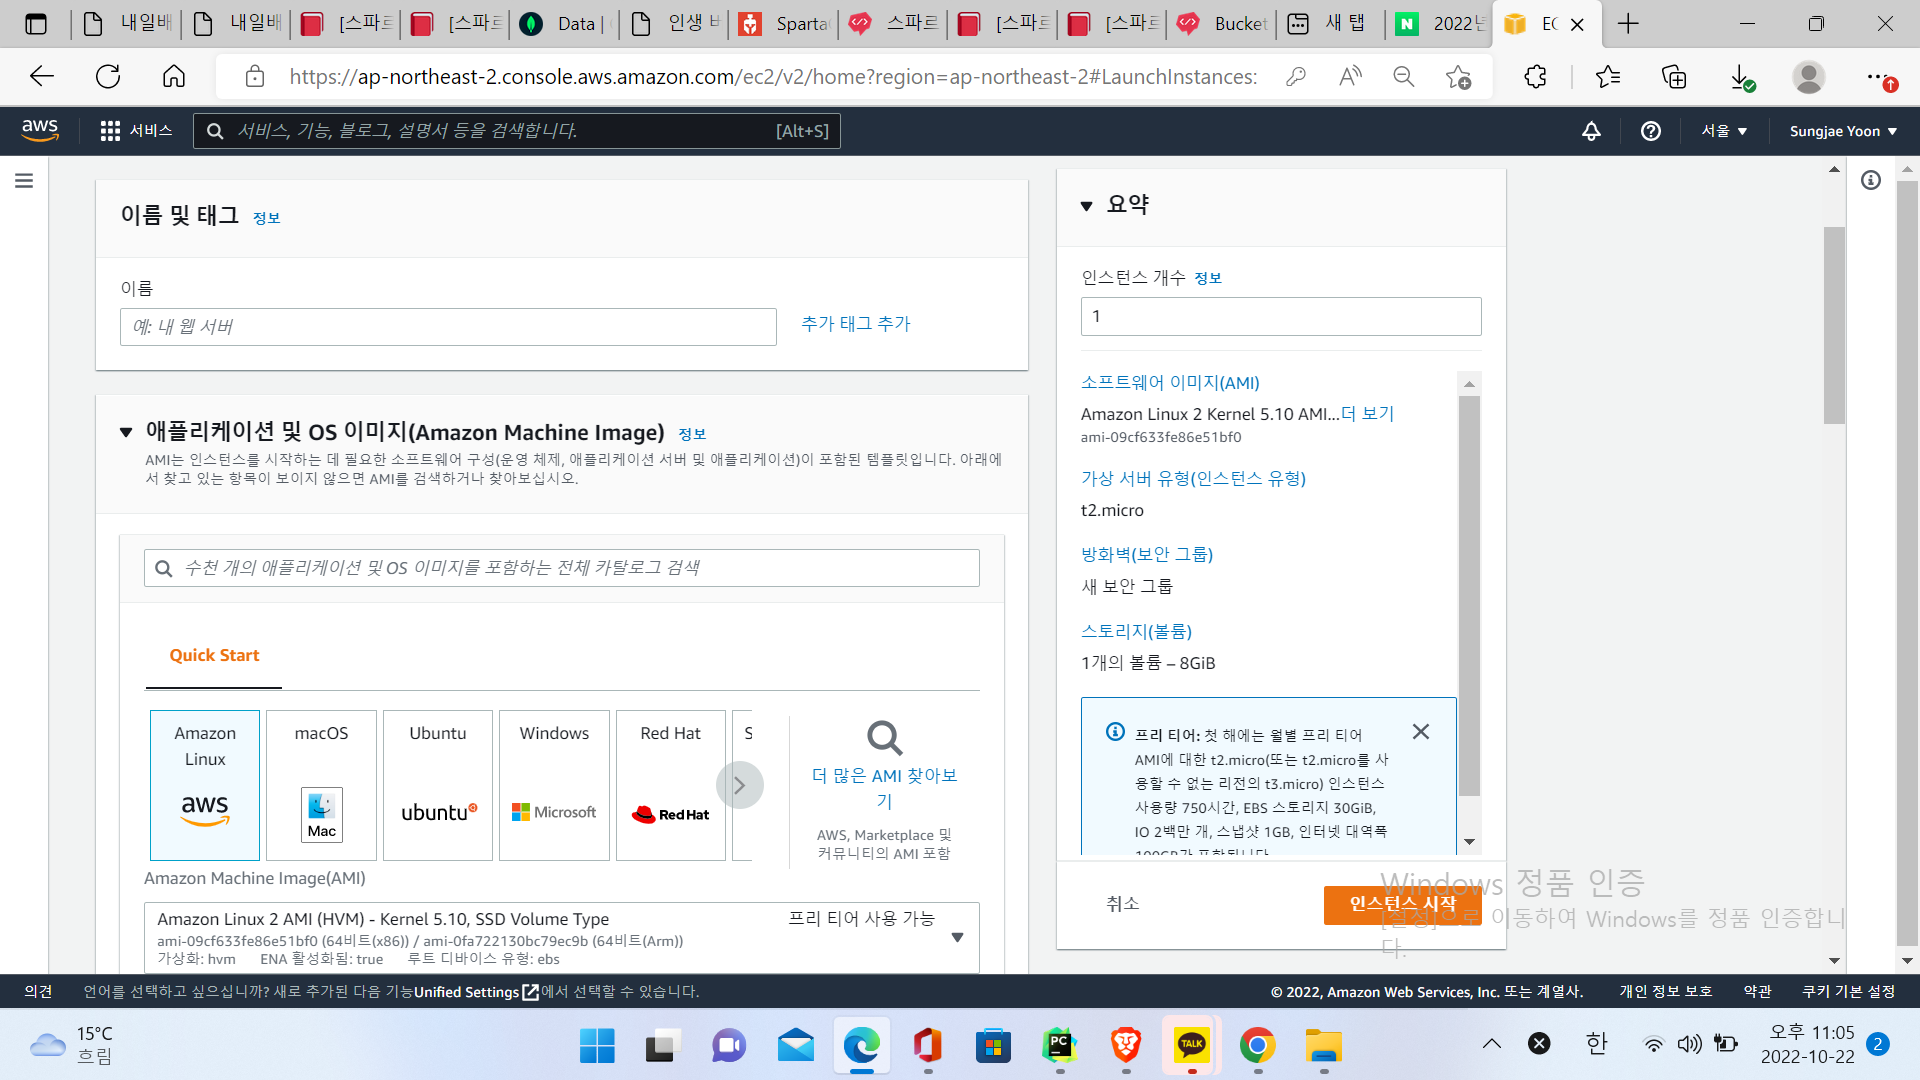Switch to the Quick Start tab
The width and height of the screenshot is (1920, 1080).
[x=214, y=655]
